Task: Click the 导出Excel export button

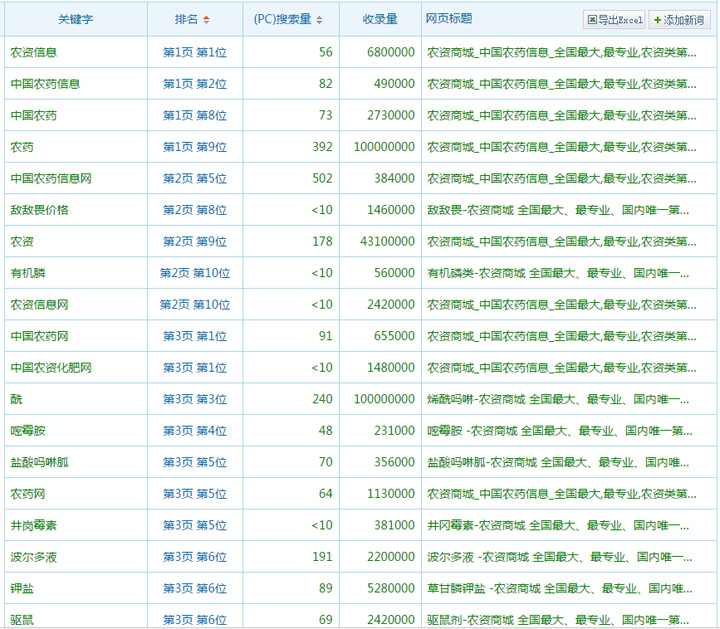Action: pos(615,20)
